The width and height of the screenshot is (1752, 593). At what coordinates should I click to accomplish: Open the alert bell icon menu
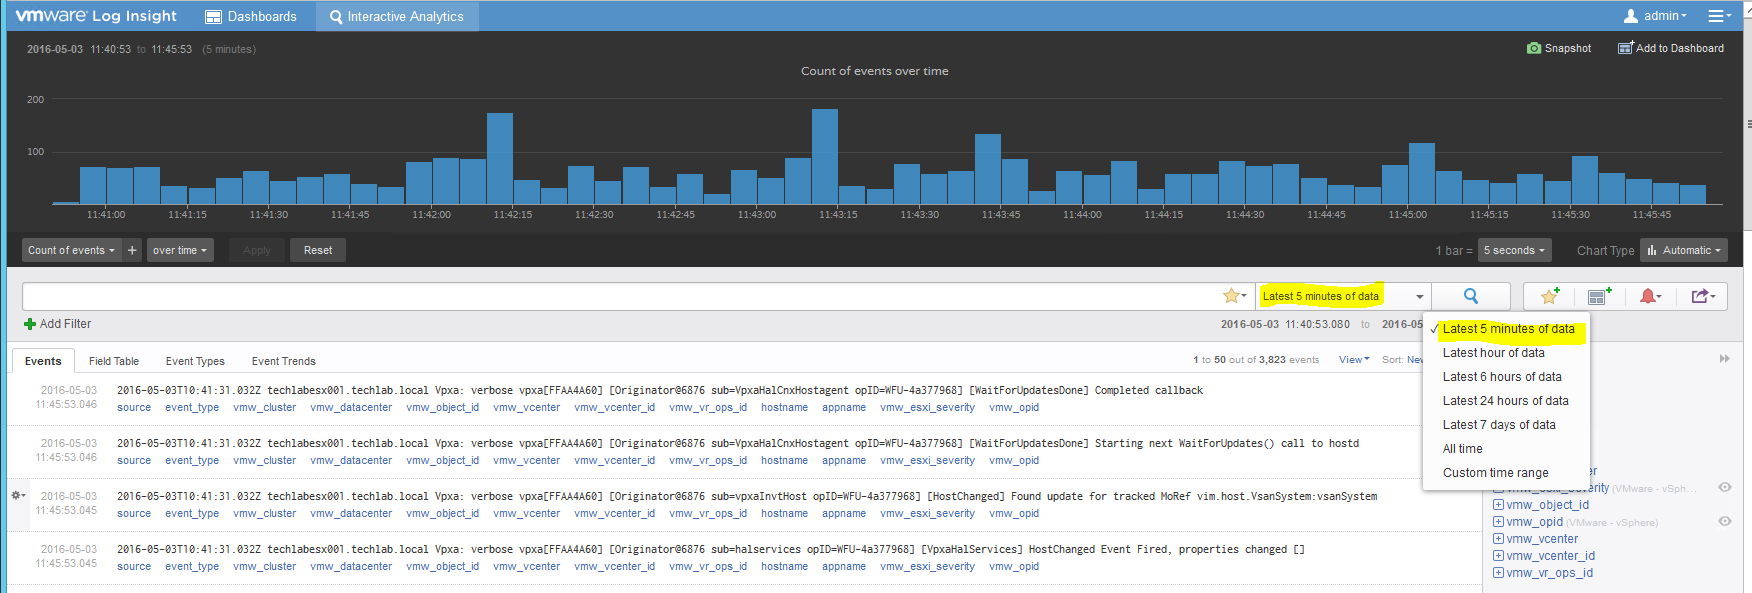(x=1650, y=296)
